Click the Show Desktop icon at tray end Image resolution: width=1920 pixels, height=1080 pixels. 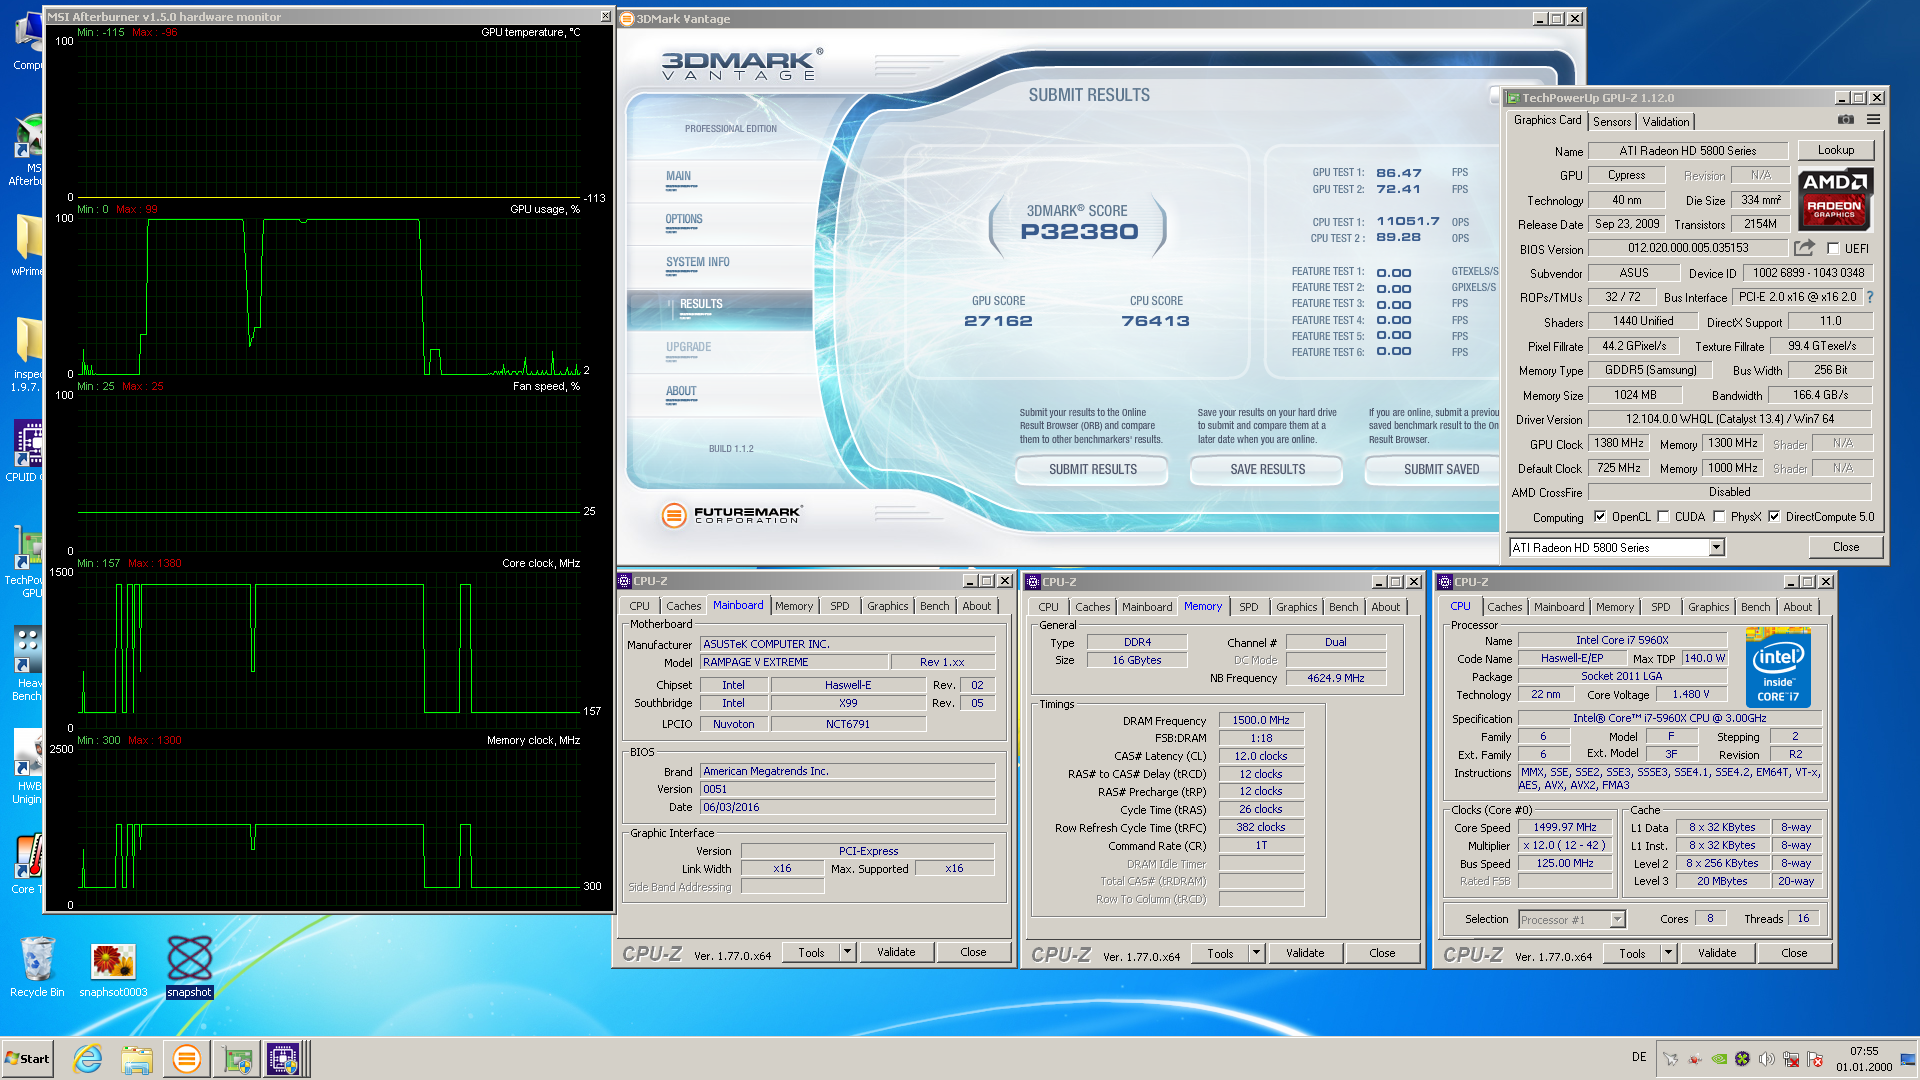coord(1908,1059)
